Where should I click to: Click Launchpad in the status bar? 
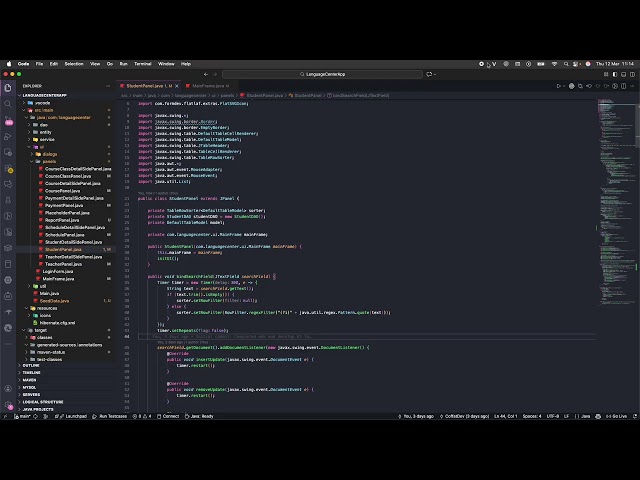73,416
